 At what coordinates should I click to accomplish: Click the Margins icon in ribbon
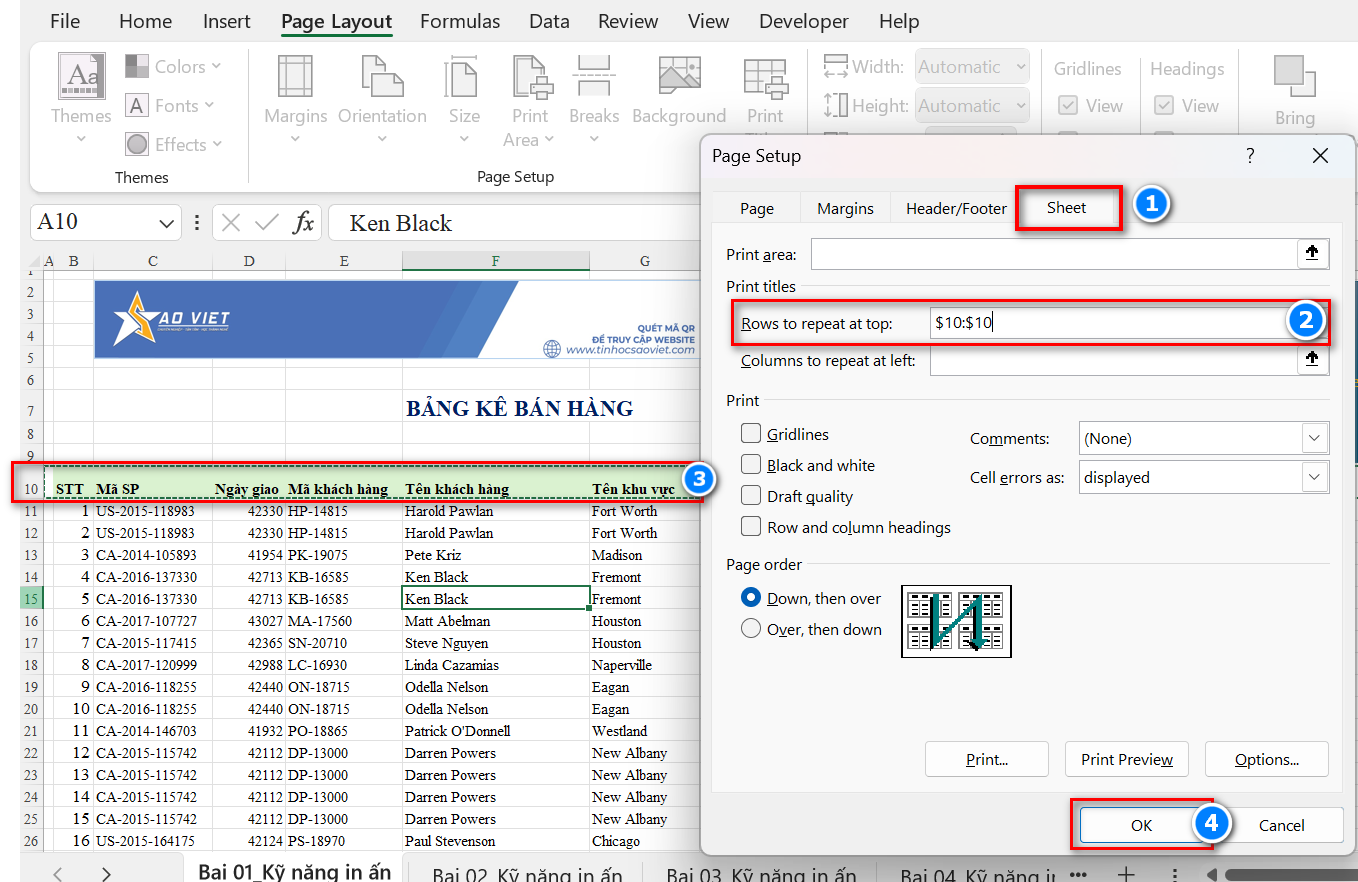point(295,77)
